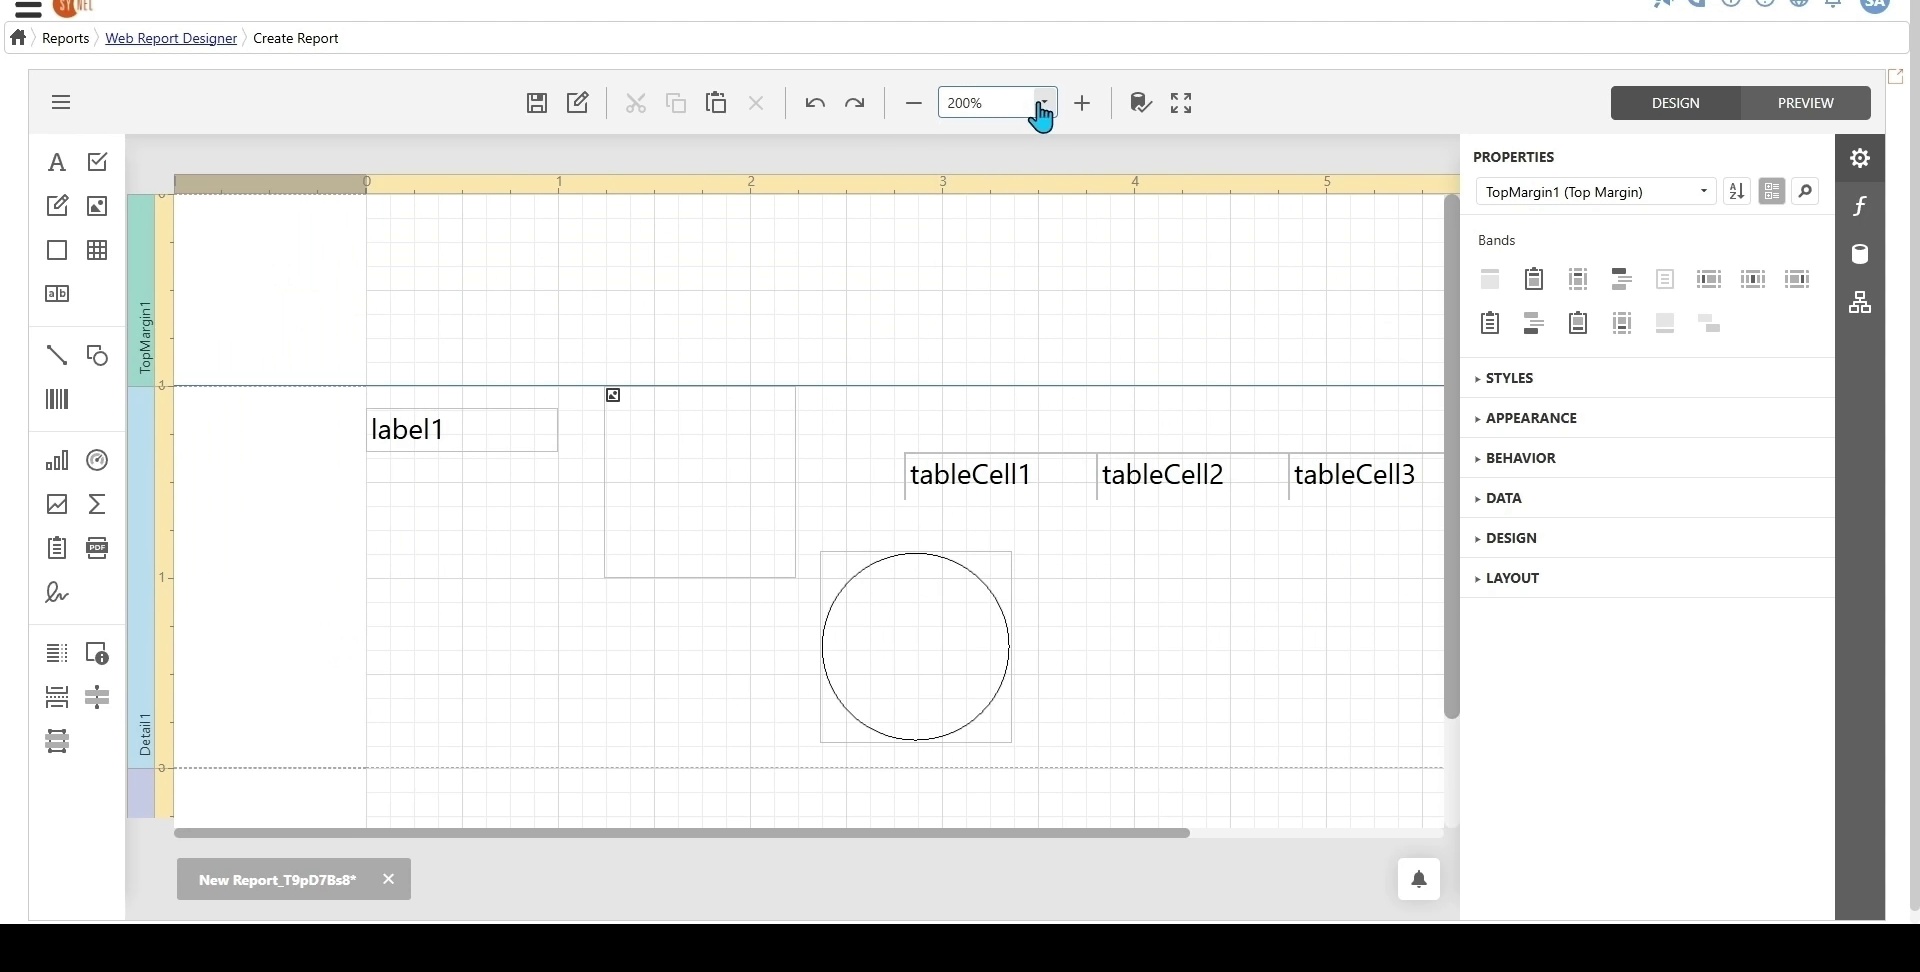Zoom in with the plus button
This screenshot has height=972, width=1920.
(x=1082, y=103)
